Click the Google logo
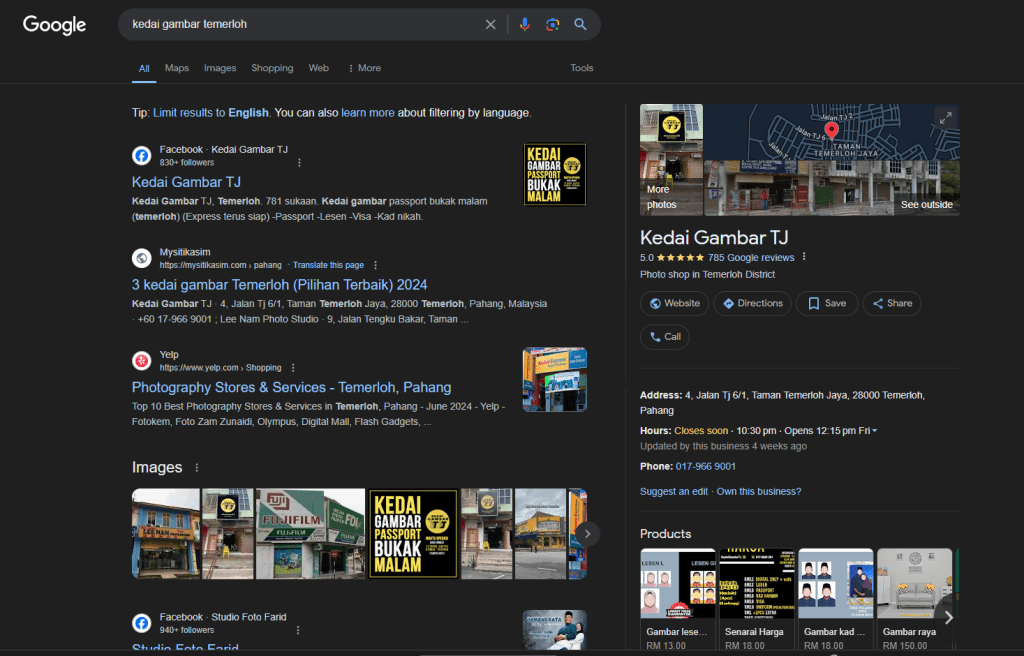 pyautogui.click(x=54, y=25)
